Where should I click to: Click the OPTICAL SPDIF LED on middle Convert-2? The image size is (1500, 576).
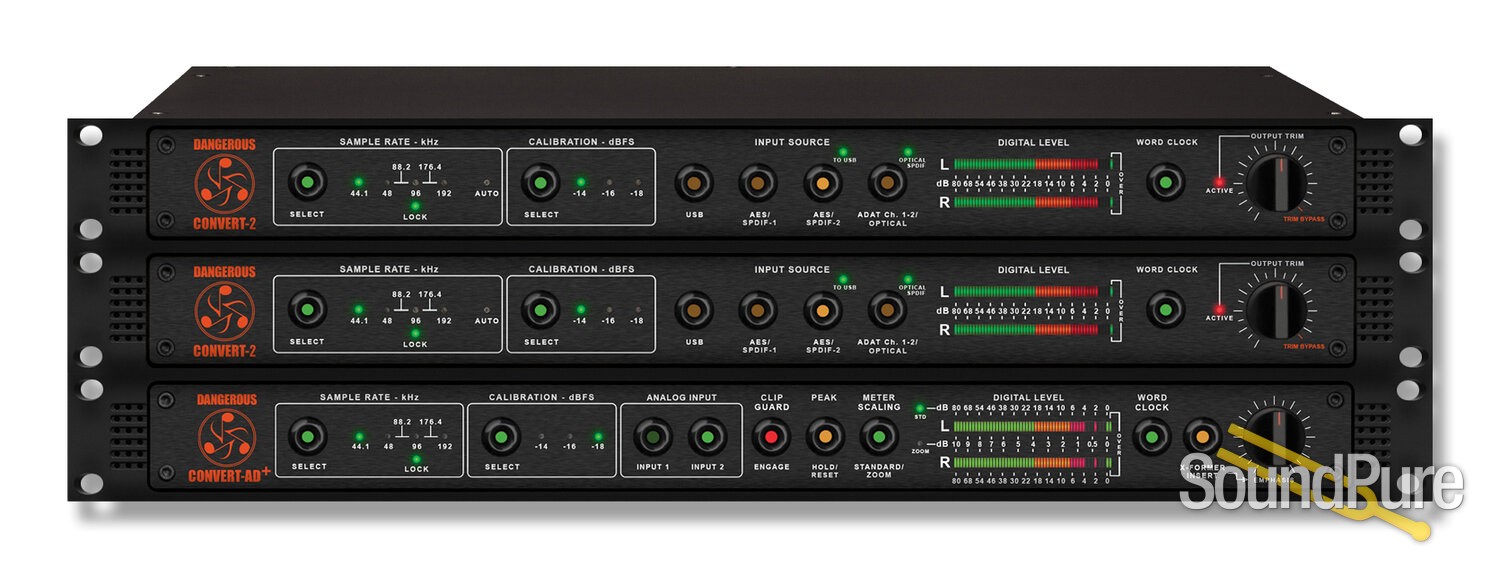[908, 279]
